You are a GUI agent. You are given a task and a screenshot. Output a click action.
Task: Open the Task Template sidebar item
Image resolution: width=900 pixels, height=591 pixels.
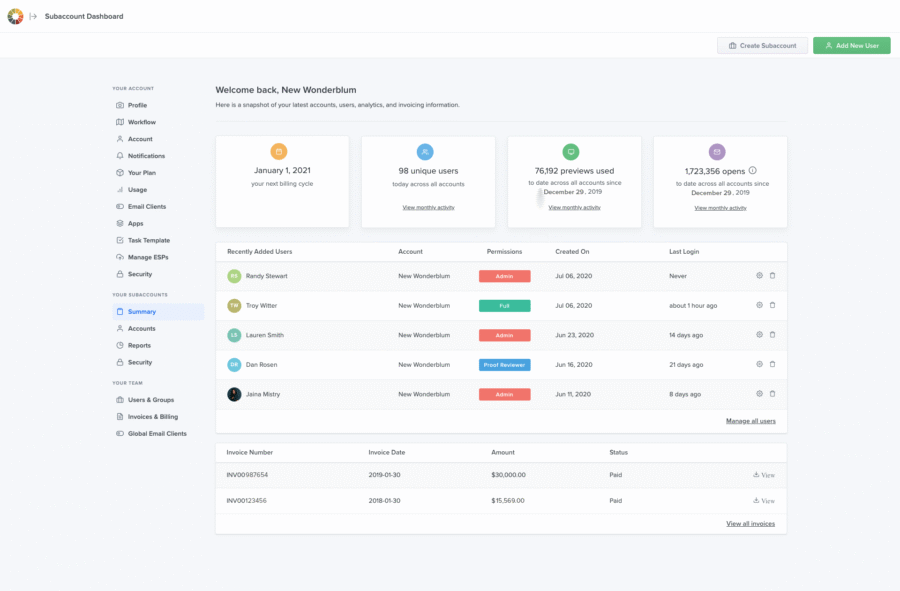pos(148,240)
